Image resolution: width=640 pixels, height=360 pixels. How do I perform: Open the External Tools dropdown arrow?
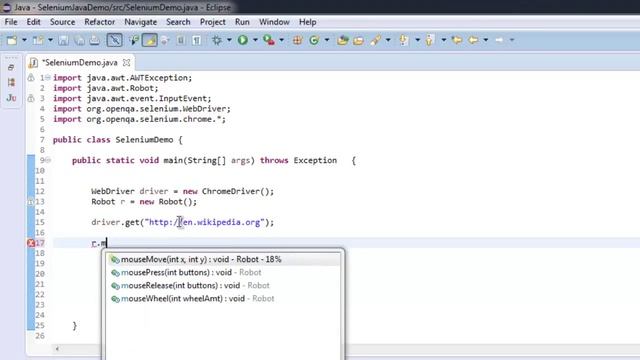tap(281, 40)
